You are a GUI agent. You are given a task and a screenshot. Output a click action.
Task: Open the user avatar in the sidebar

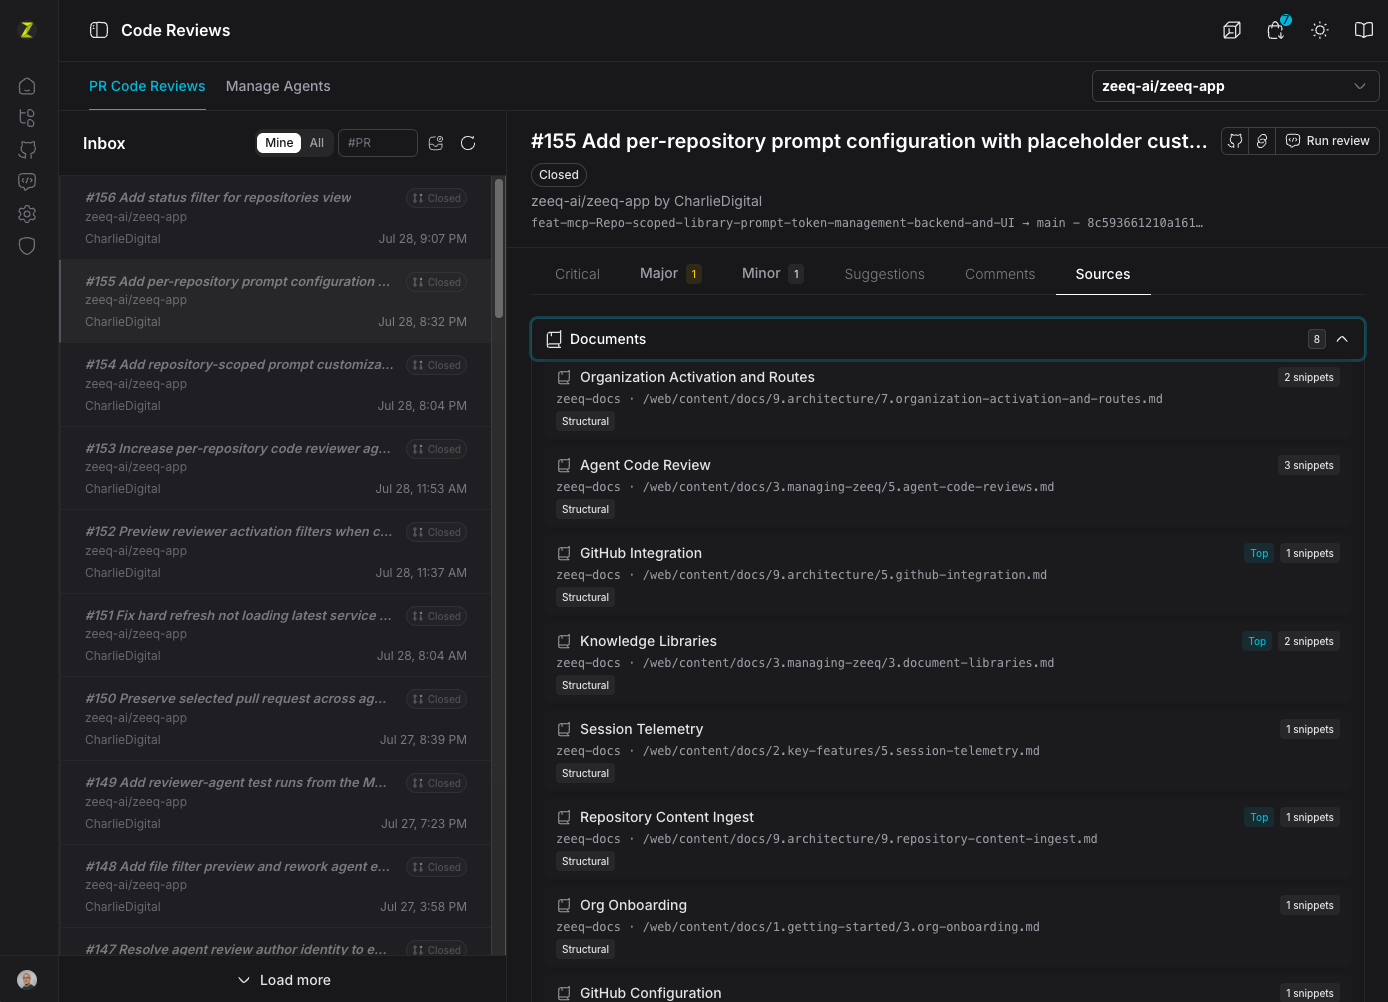(27, 980)
